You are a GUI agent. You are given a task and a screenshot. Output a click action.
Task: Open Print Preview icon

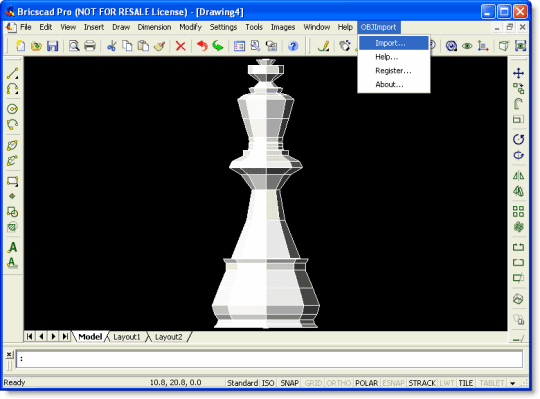74,46
